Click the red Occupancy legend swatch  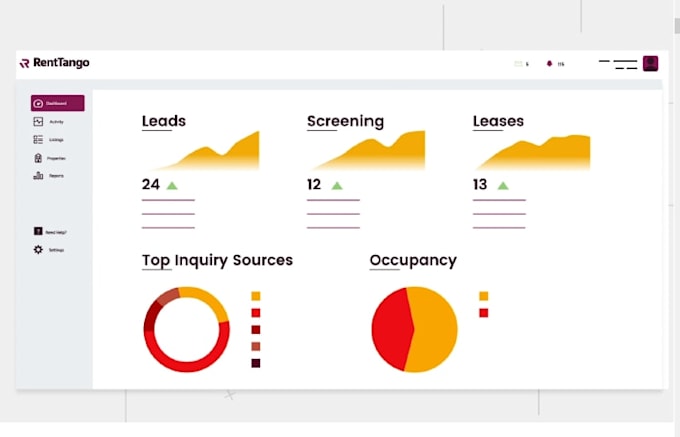coord(484,313)
